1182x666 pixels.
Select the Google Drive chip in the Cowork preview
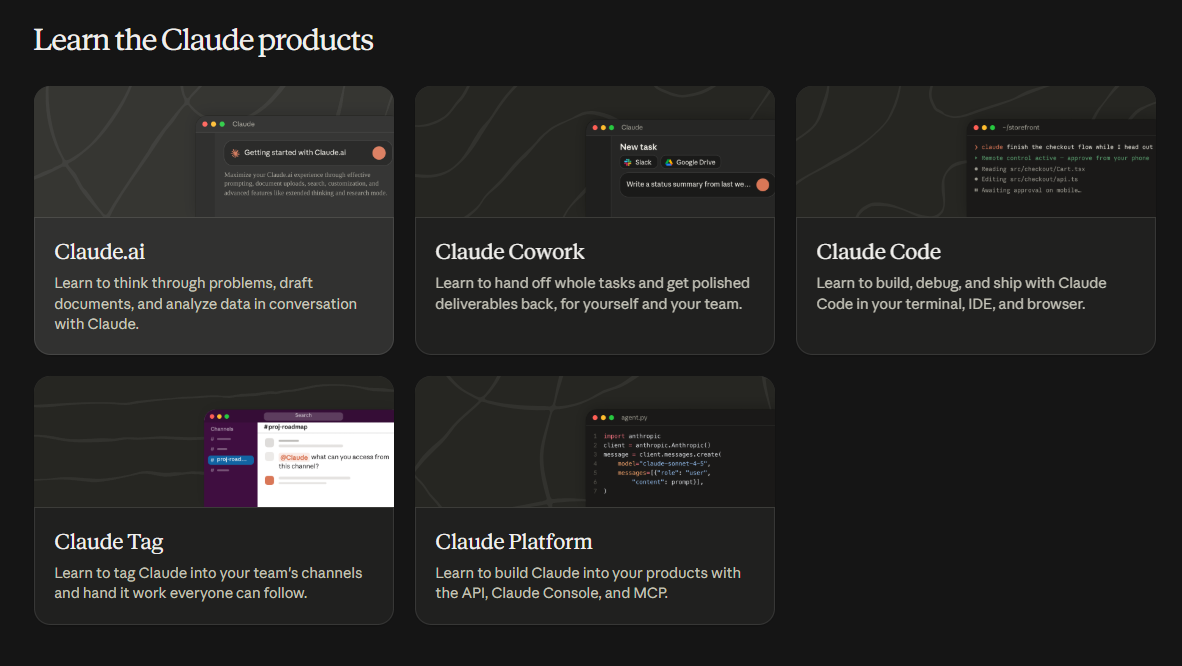[x=691, y=162]
